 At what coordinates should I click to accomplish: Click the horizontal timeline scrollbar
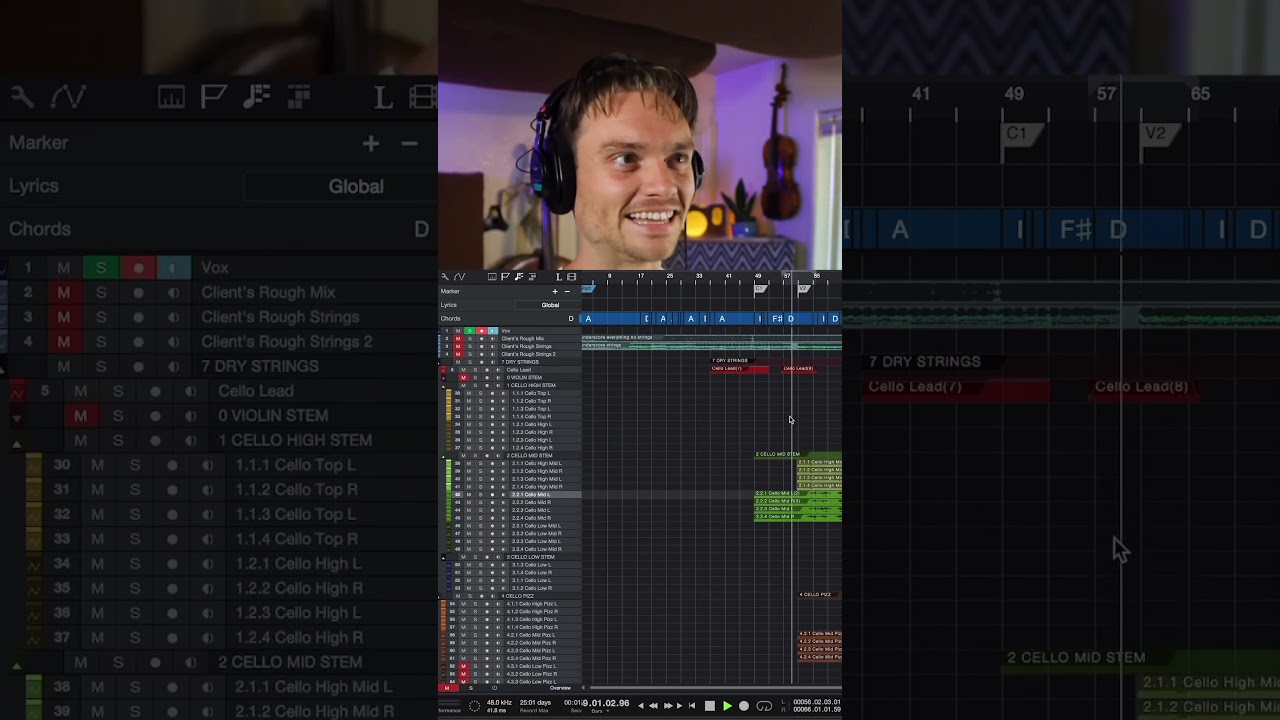click(715, 688)
